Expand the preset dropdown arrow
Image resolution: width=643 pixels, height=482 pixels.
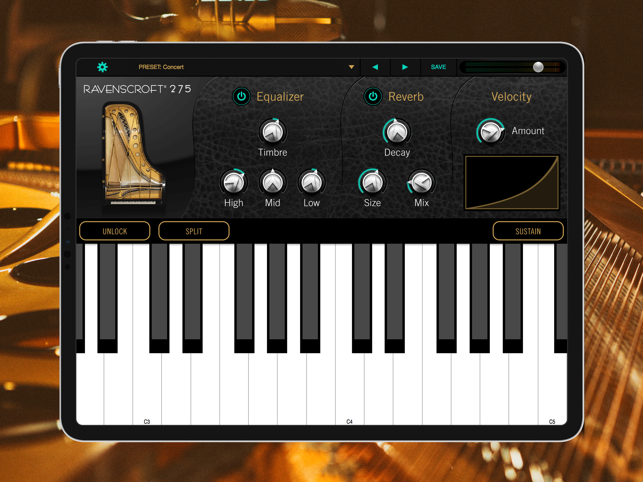[351, 67]
